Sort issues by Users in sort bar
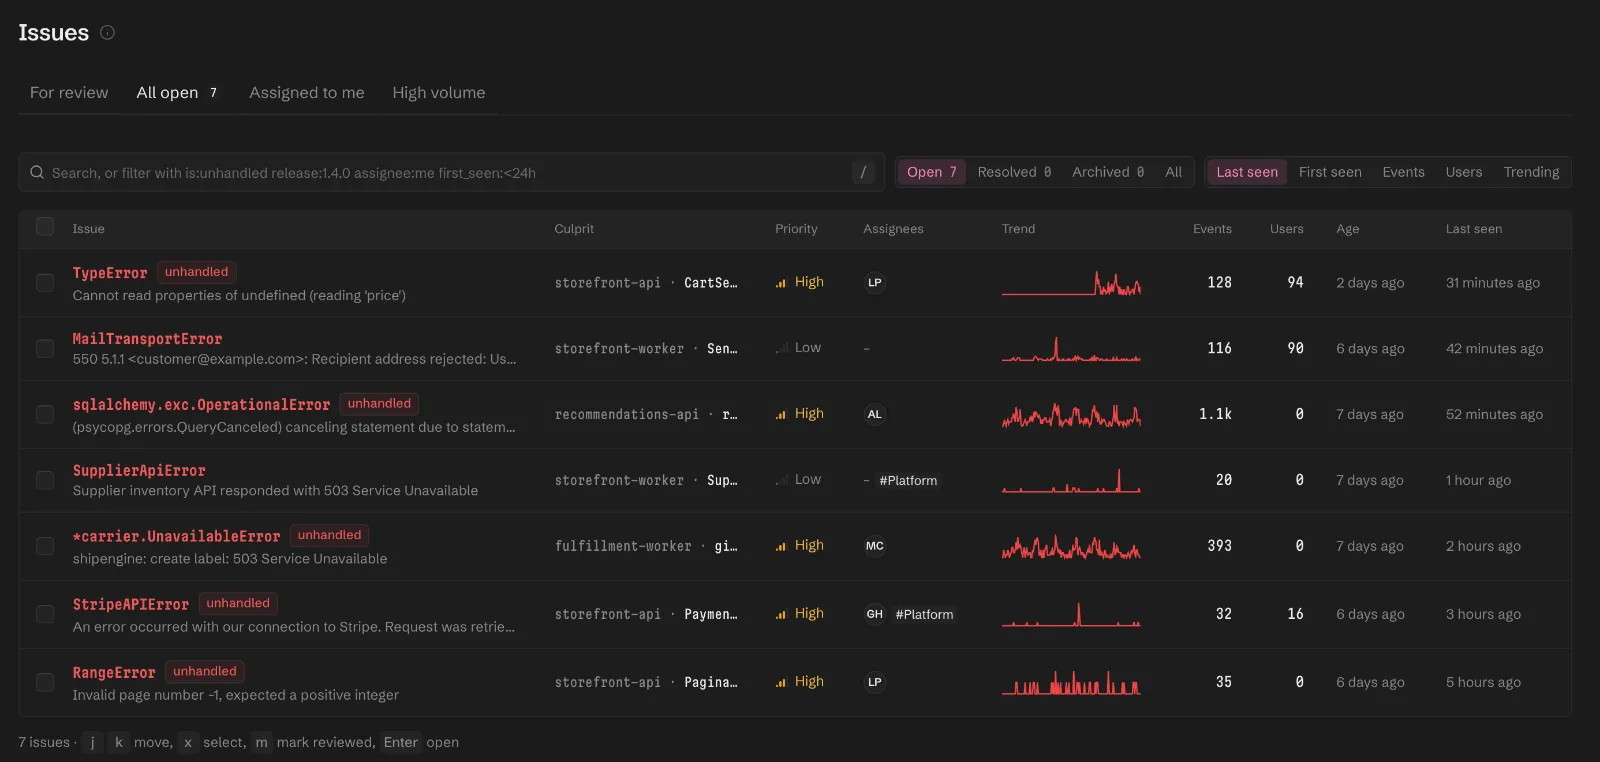Image resolution: width=1600 pixels, height=762 pixels. [x=1464, y=172]
